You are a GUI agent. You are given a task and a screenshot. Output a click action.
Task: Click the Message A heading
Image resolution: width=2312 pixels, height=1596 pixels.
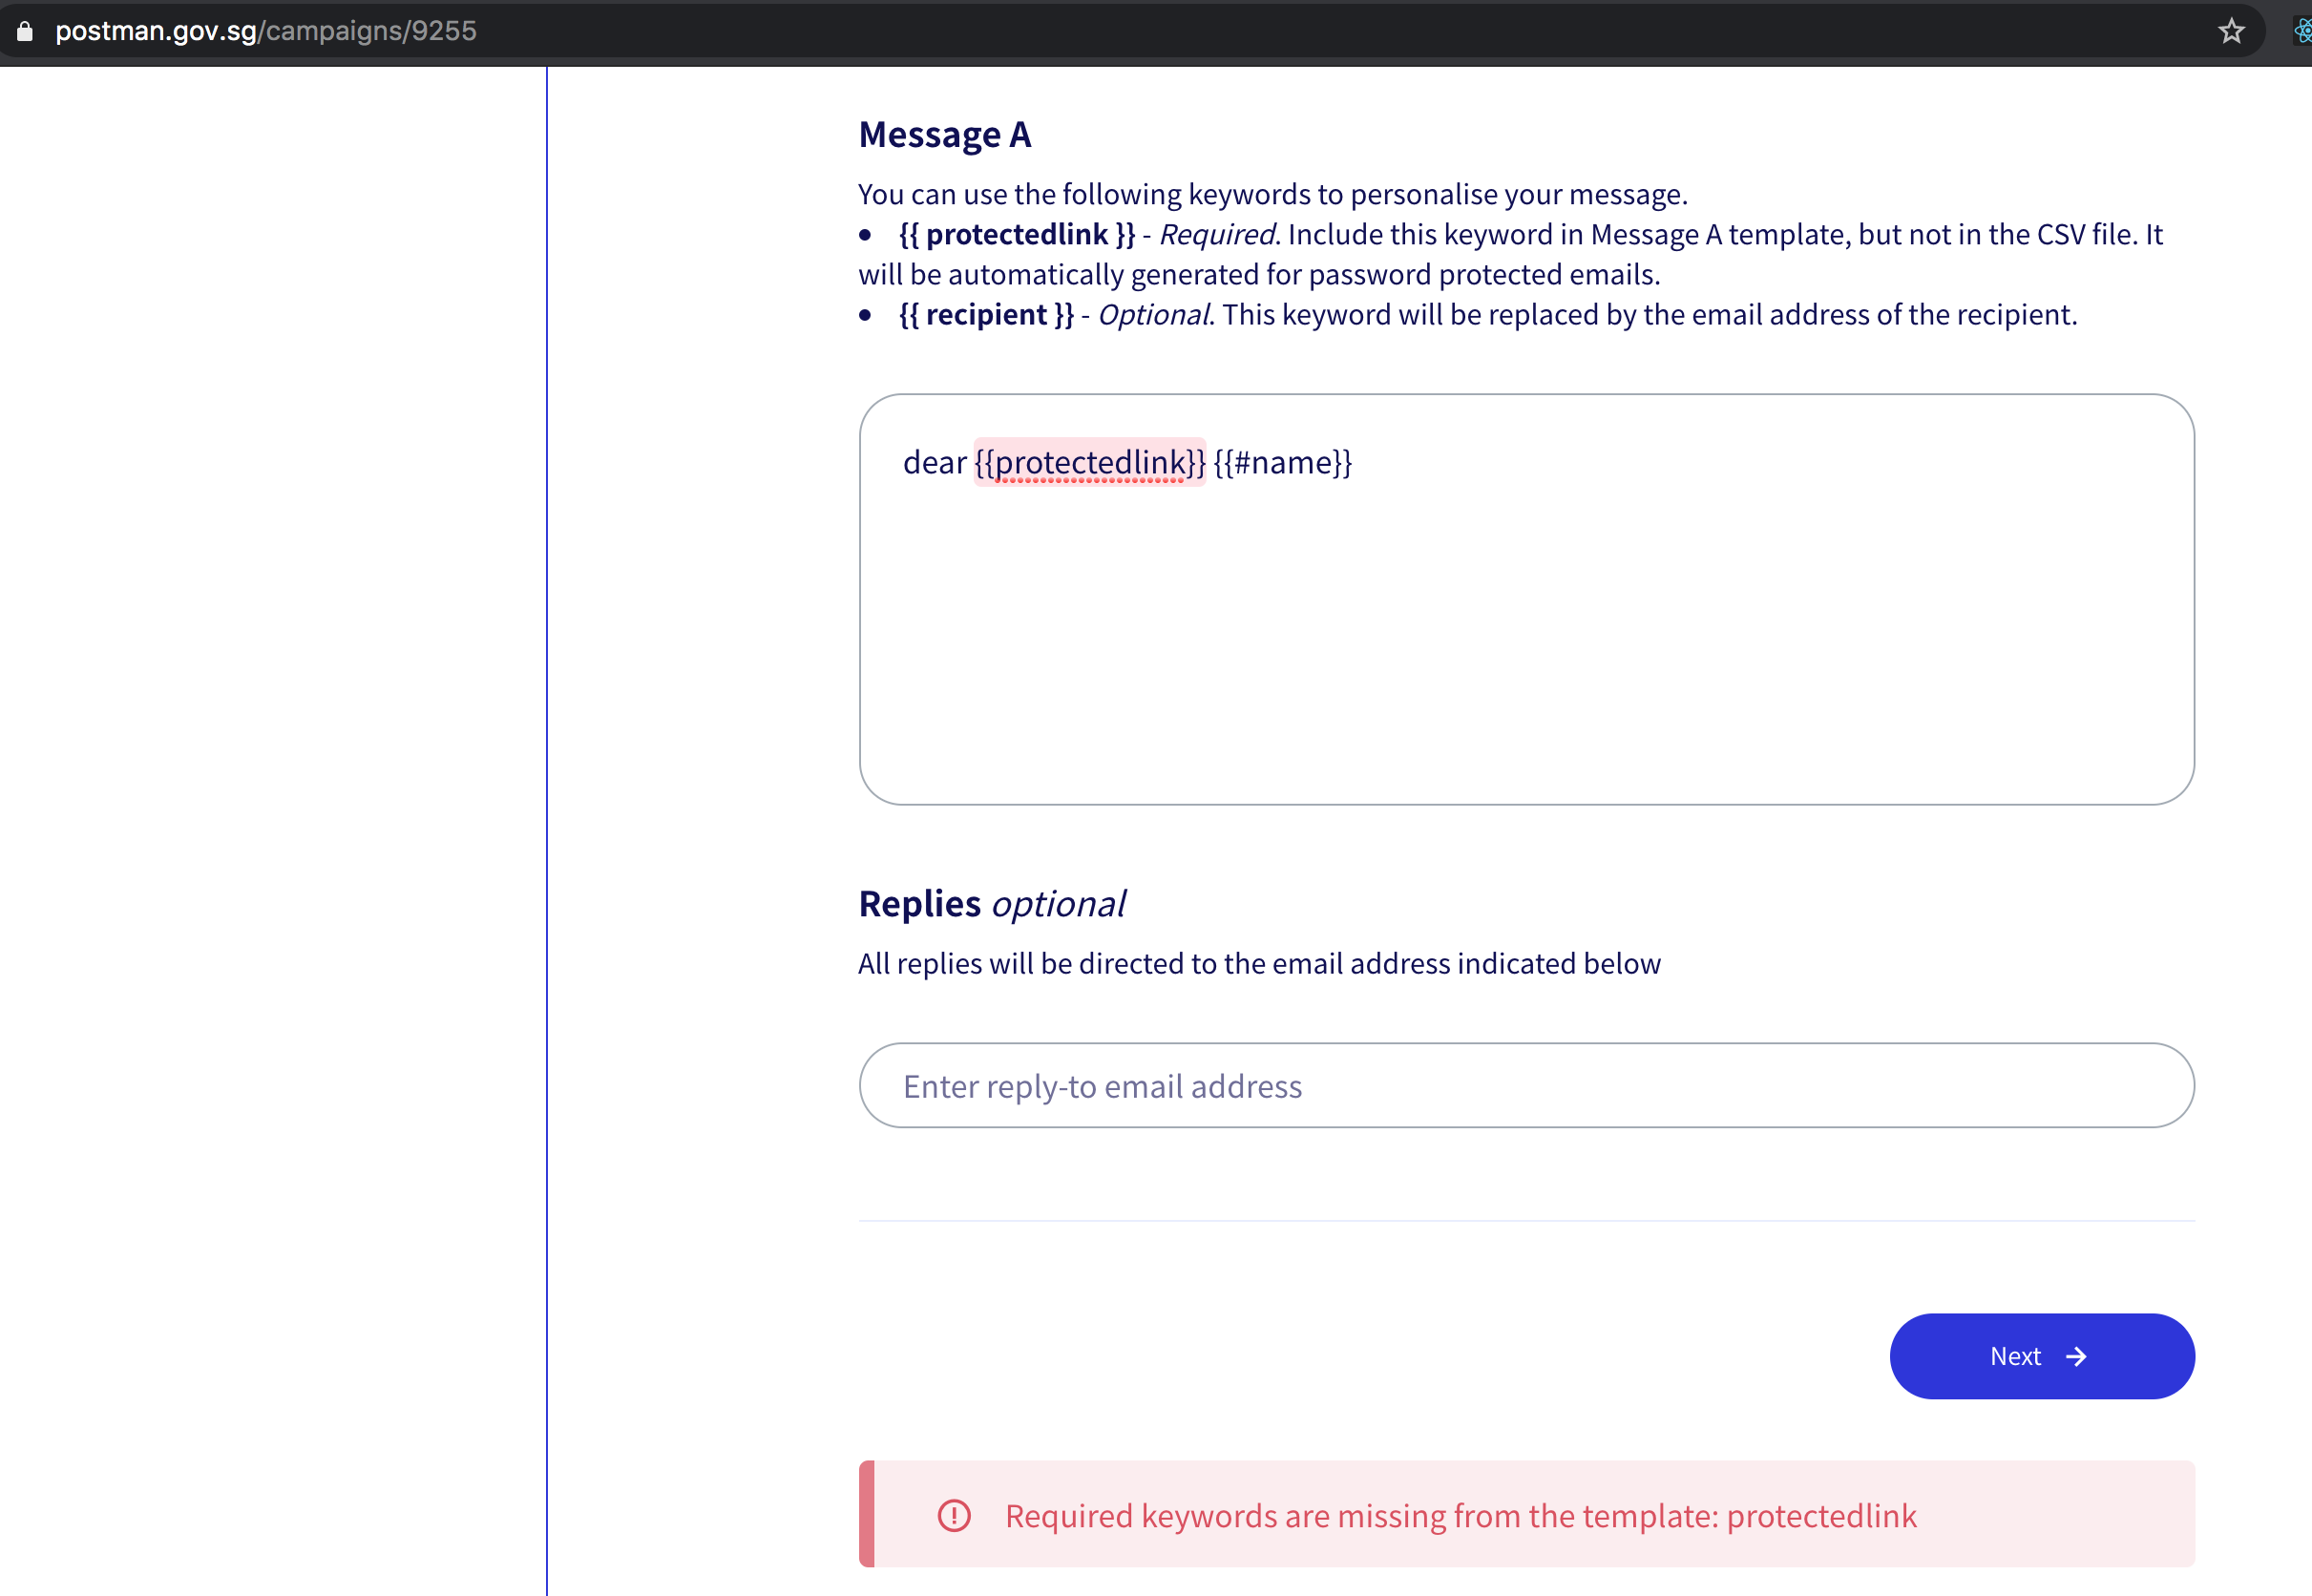click(944, 134)
